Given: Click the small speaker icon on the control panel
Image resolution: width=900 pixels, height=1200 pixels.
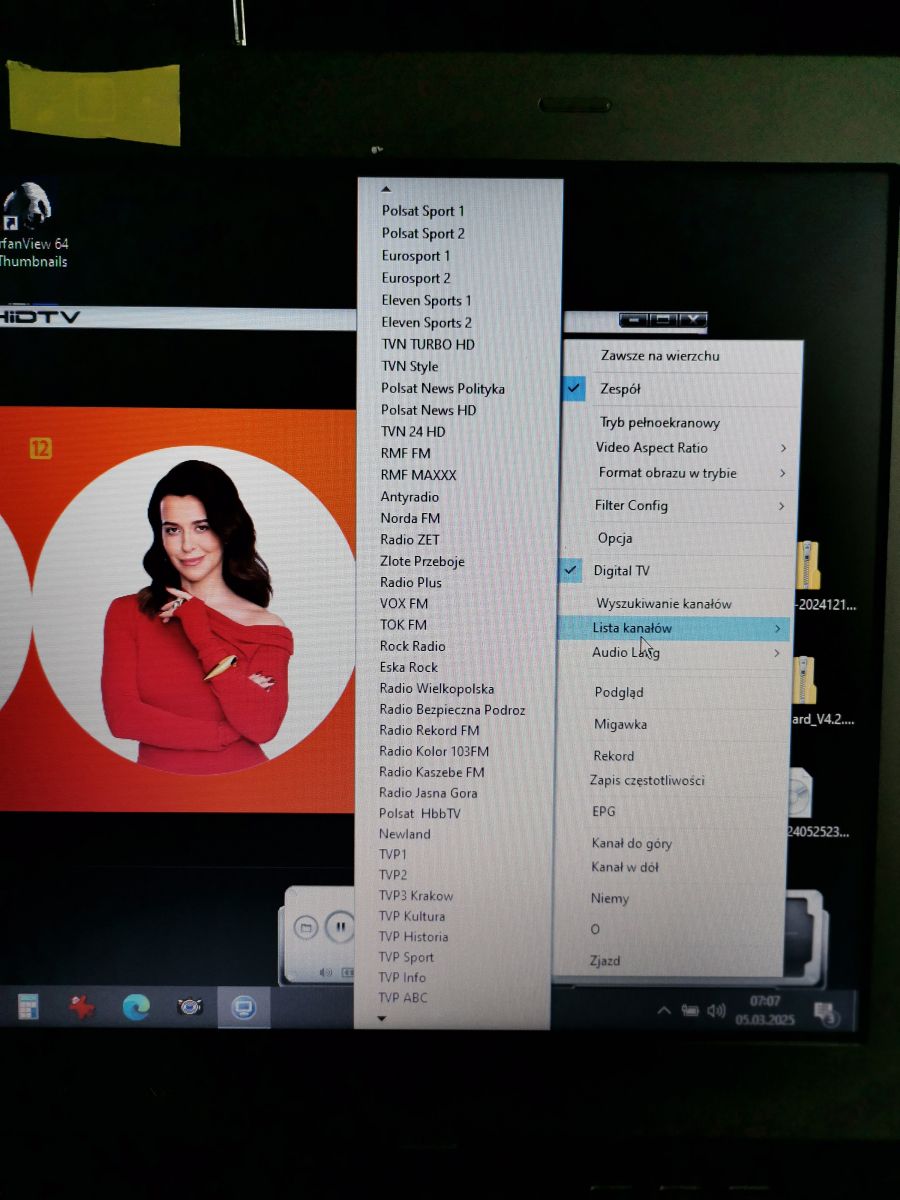Looking at the screenshot, I should coord(326,972).
